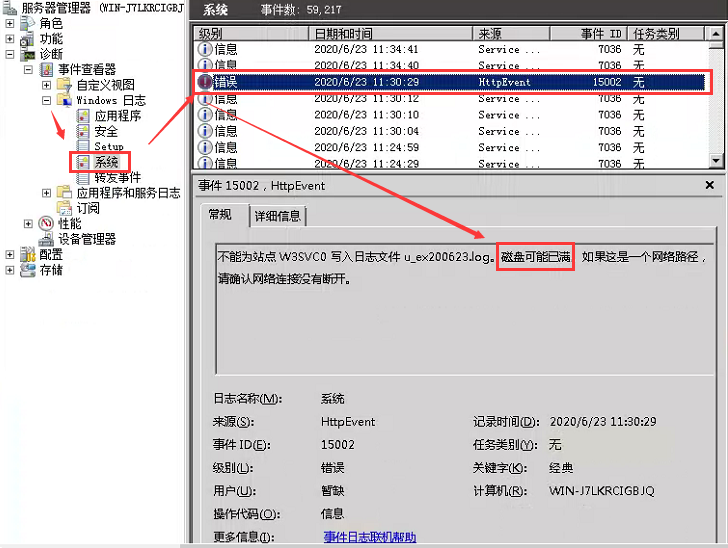
Task: Click the 性能 (Performance) icon
Action: pyautogui.click(x=46, y=224)
